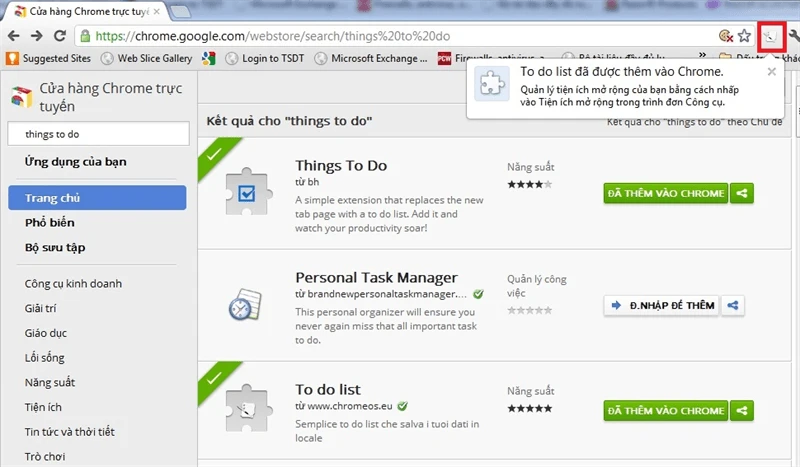Reload the Chrome Web Store page
Image resolution: width=800 pixels, height=467 pixels.
60,36
